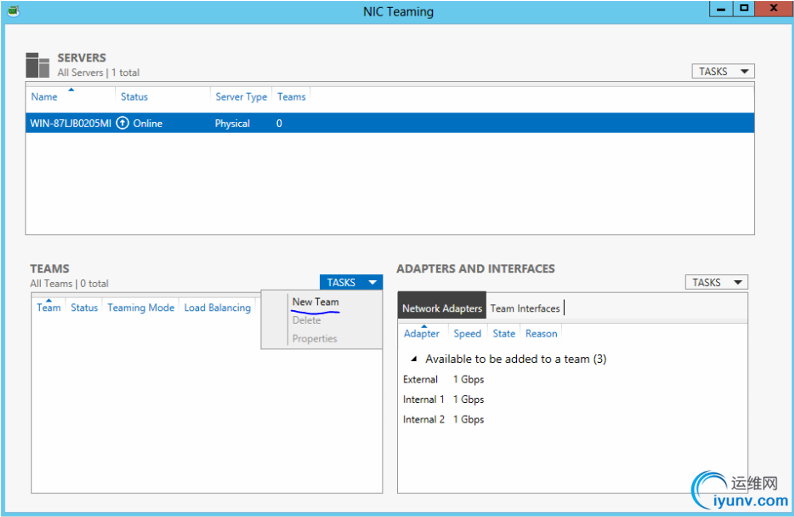Viewport: 794px width, 517px height.
Task: Choose New Team from the tasks menu
Action: [315, 302]
